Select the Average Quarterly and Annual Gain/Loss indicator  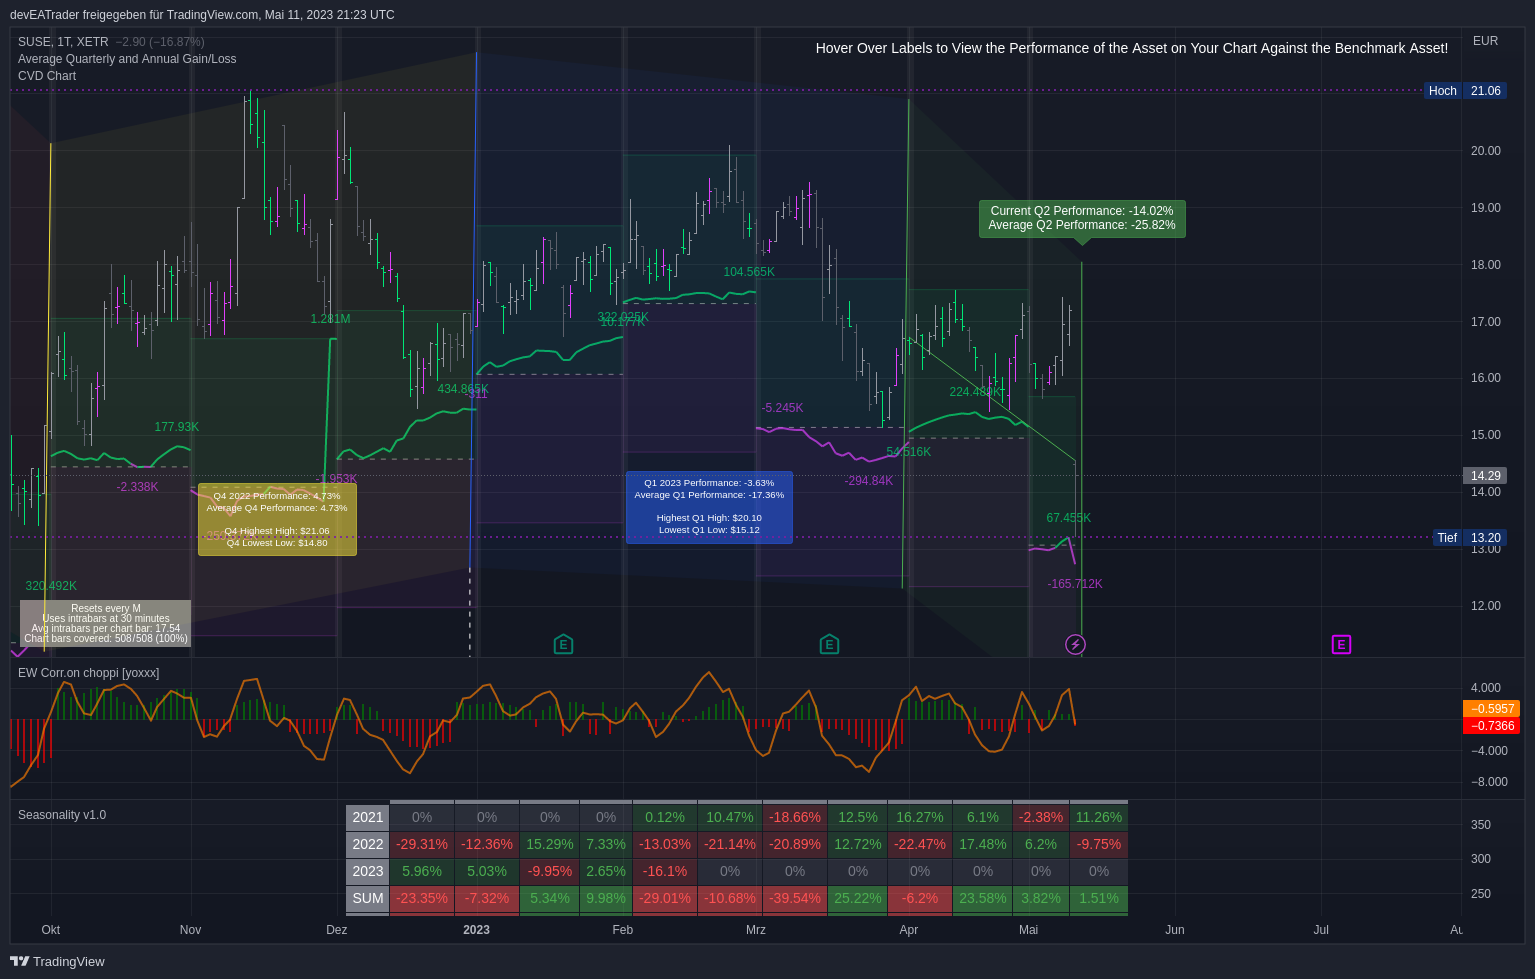[x=127, y=59]
